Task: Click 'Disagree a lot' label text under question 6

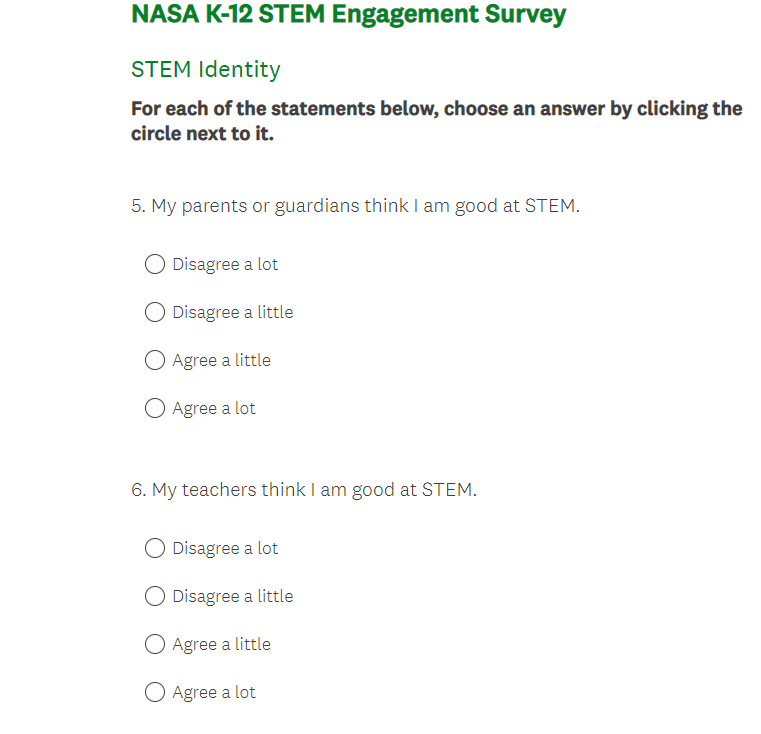Action: 225,548
